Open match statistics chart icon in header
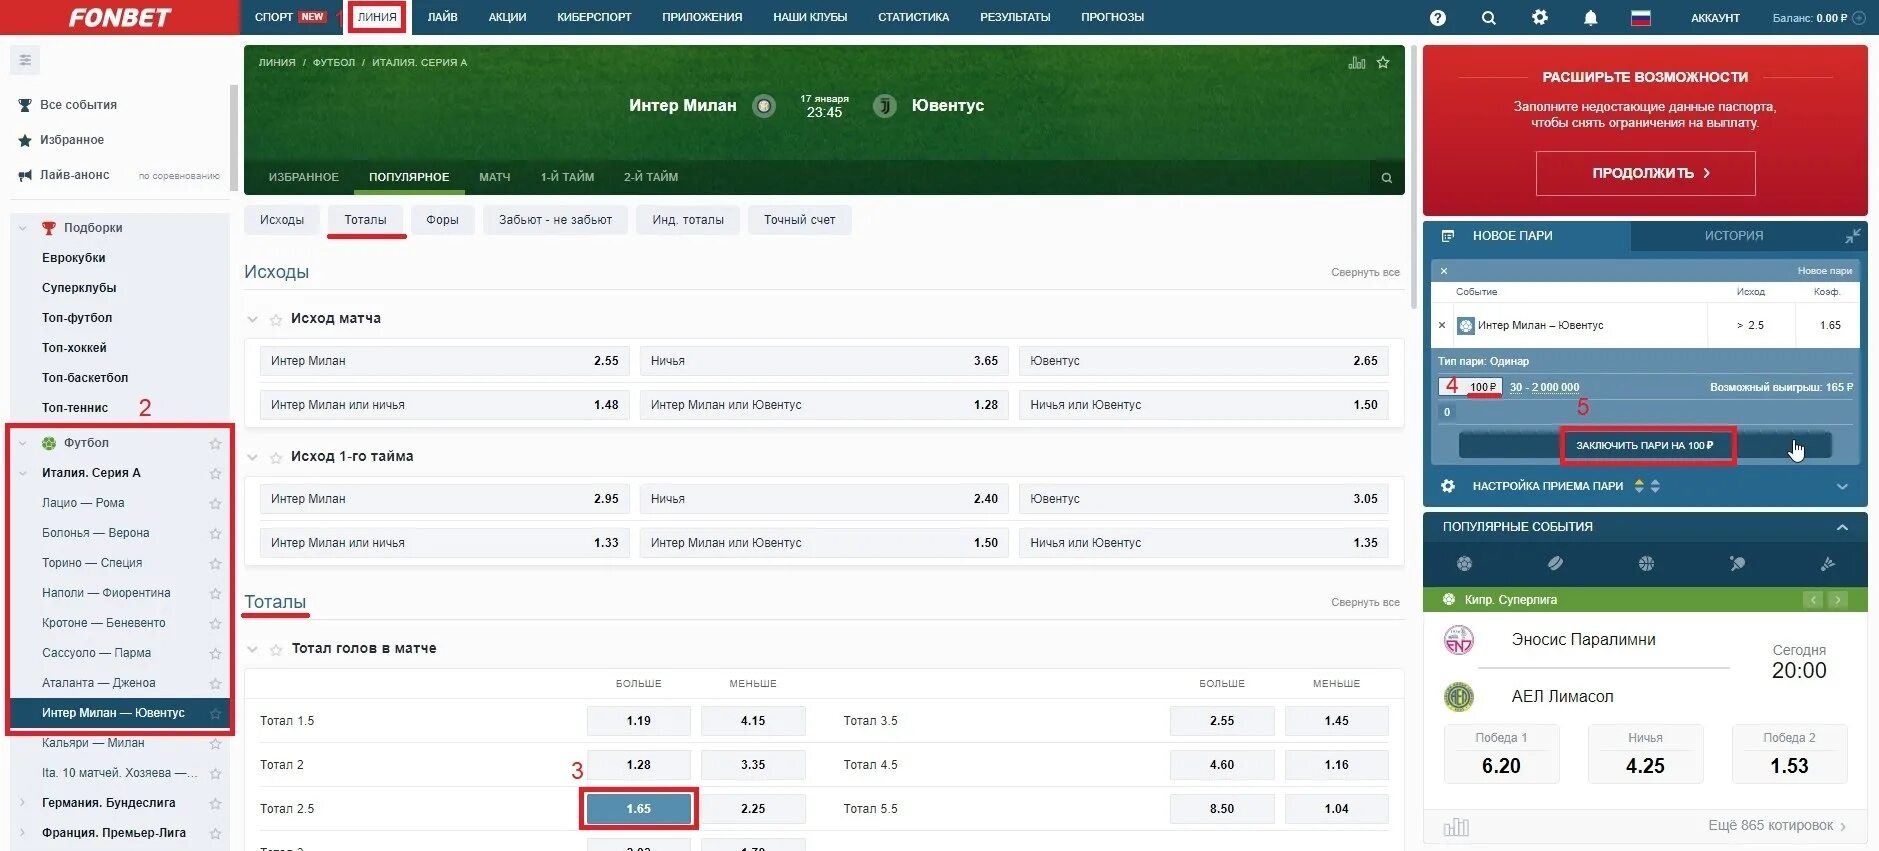The image size is (1879, 851). [x=1357, y=62]
